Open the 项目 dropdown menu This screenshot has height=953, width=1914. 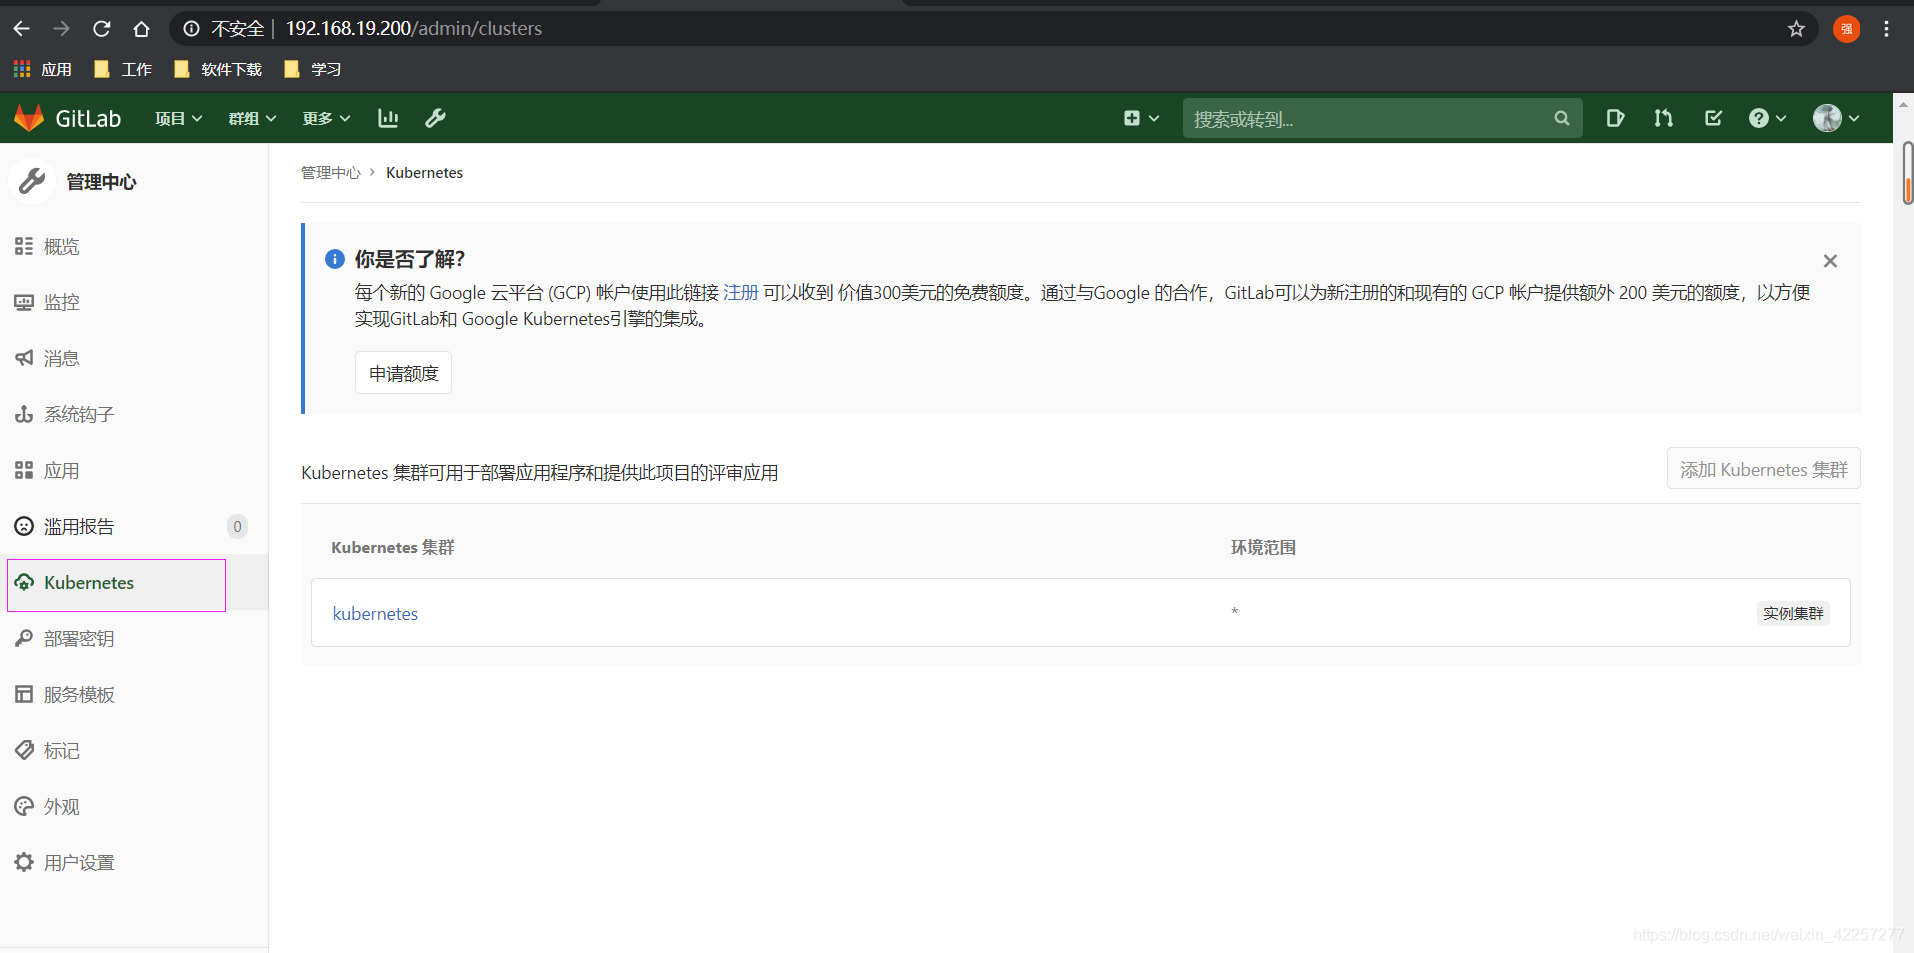179,118
